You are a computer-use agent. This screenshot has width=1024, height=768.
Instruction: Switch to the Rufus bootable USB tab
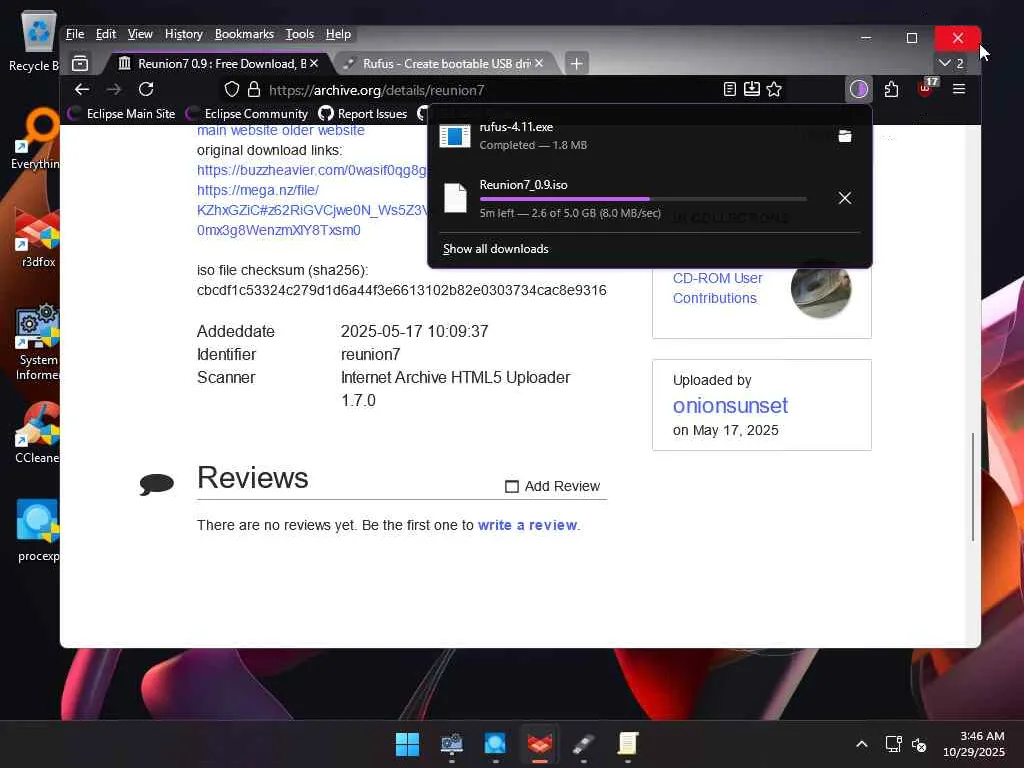click(x=446, y=63)
